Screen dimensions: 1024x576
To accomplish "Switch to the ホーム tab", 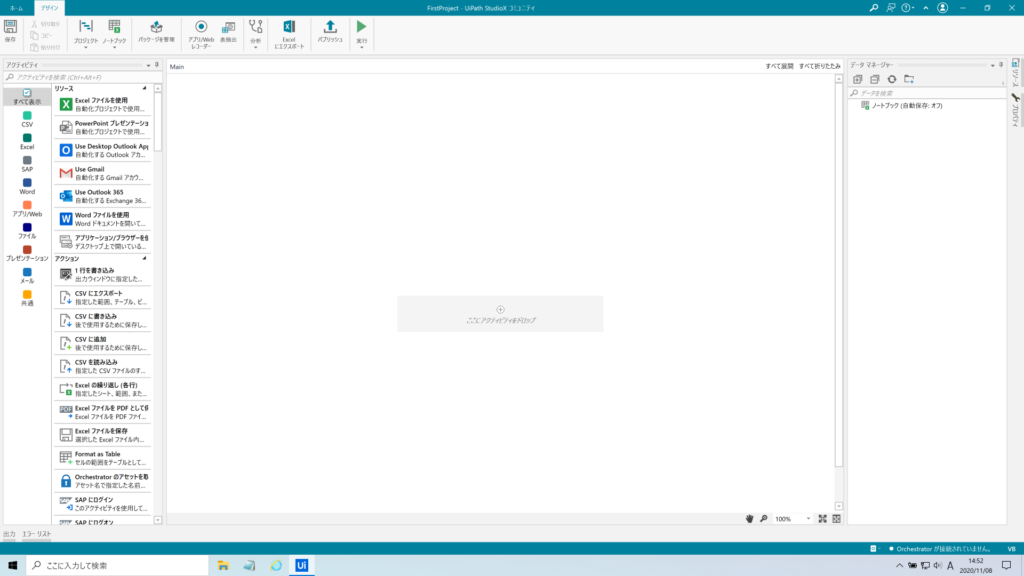I will [16, 8].
